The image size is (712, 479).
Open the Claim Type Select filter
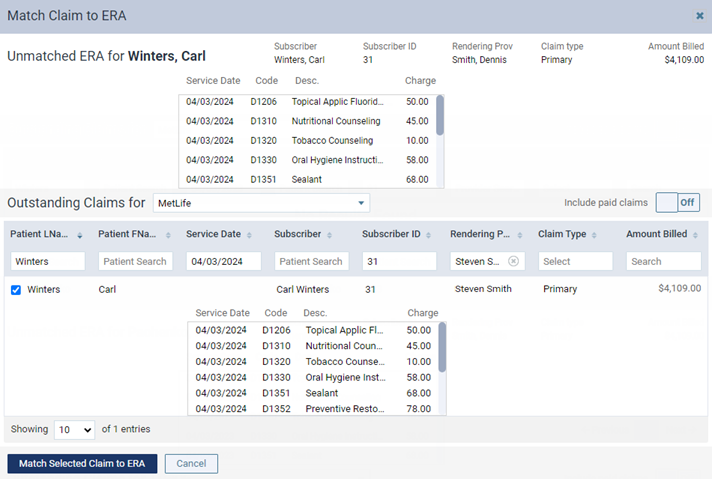[575, 261]
